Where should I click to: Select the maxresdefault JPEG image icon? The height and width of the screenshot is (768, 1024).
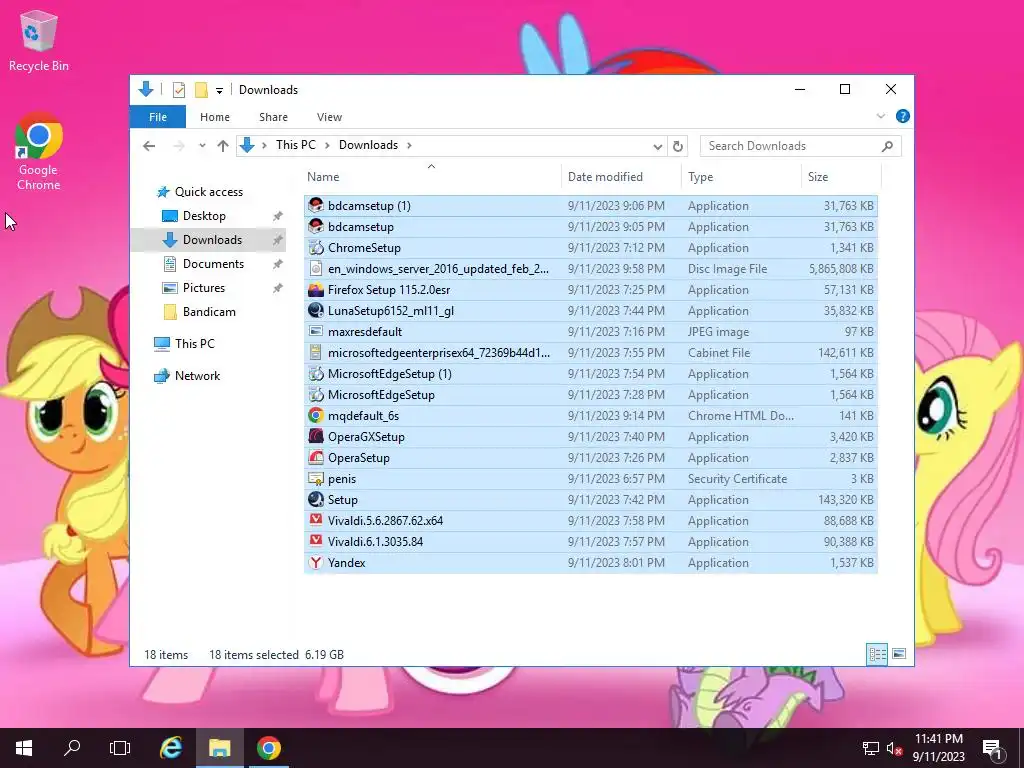pos(316,332)
